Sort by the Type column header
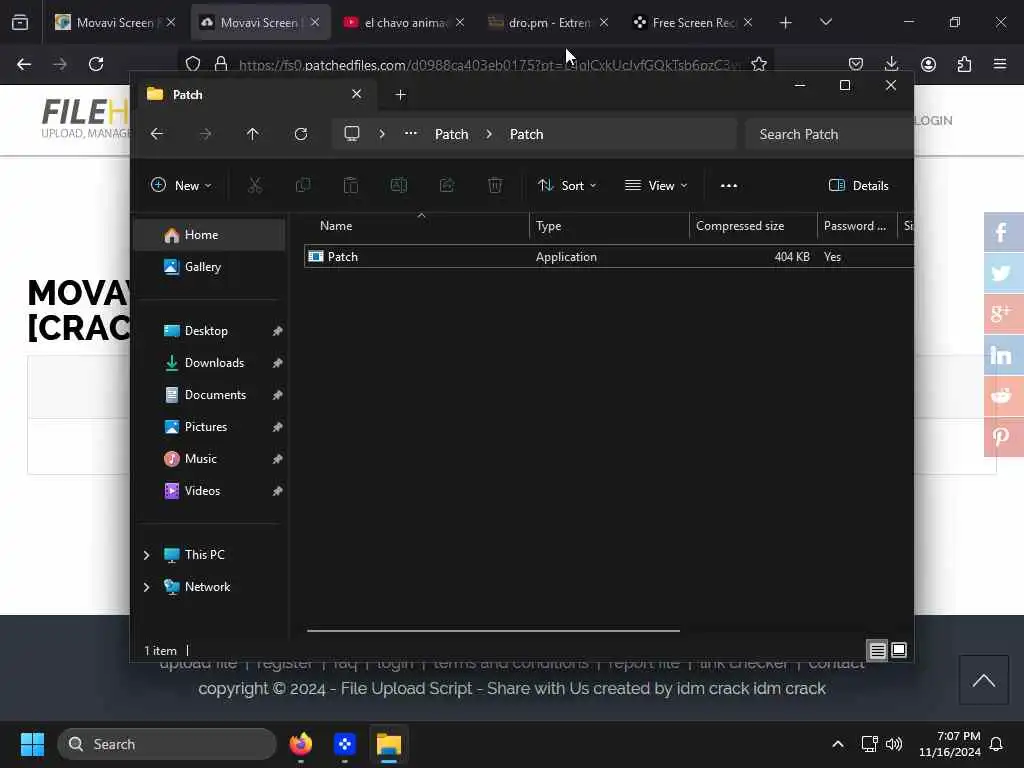 pyautogui.click(x=609, y=226)
